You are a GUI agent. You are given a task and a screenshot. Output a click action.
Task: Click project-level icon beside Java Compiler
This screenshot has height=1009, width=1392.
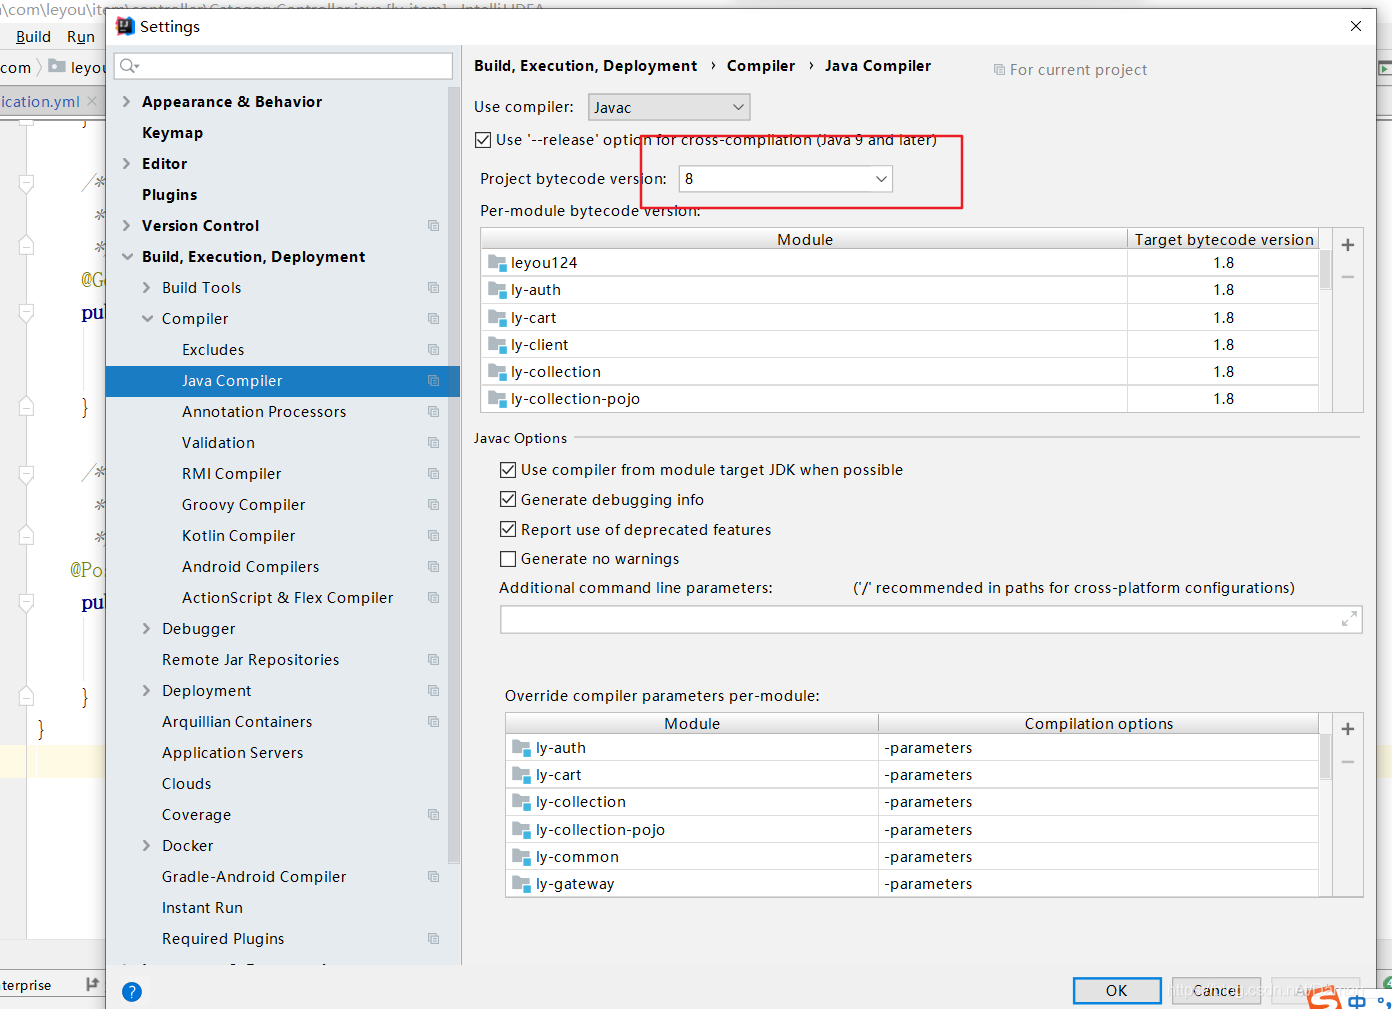[x=433, y=381]
